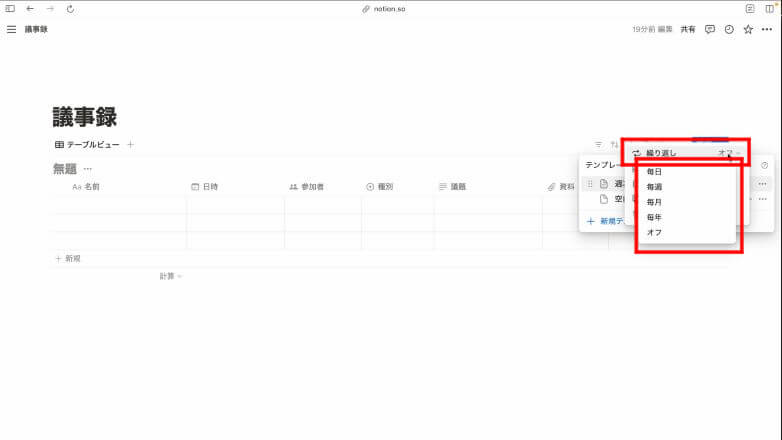Viewport: 782px width, 440px height.
Task: Click the 日時 column header
Action: tap(204, 187)
